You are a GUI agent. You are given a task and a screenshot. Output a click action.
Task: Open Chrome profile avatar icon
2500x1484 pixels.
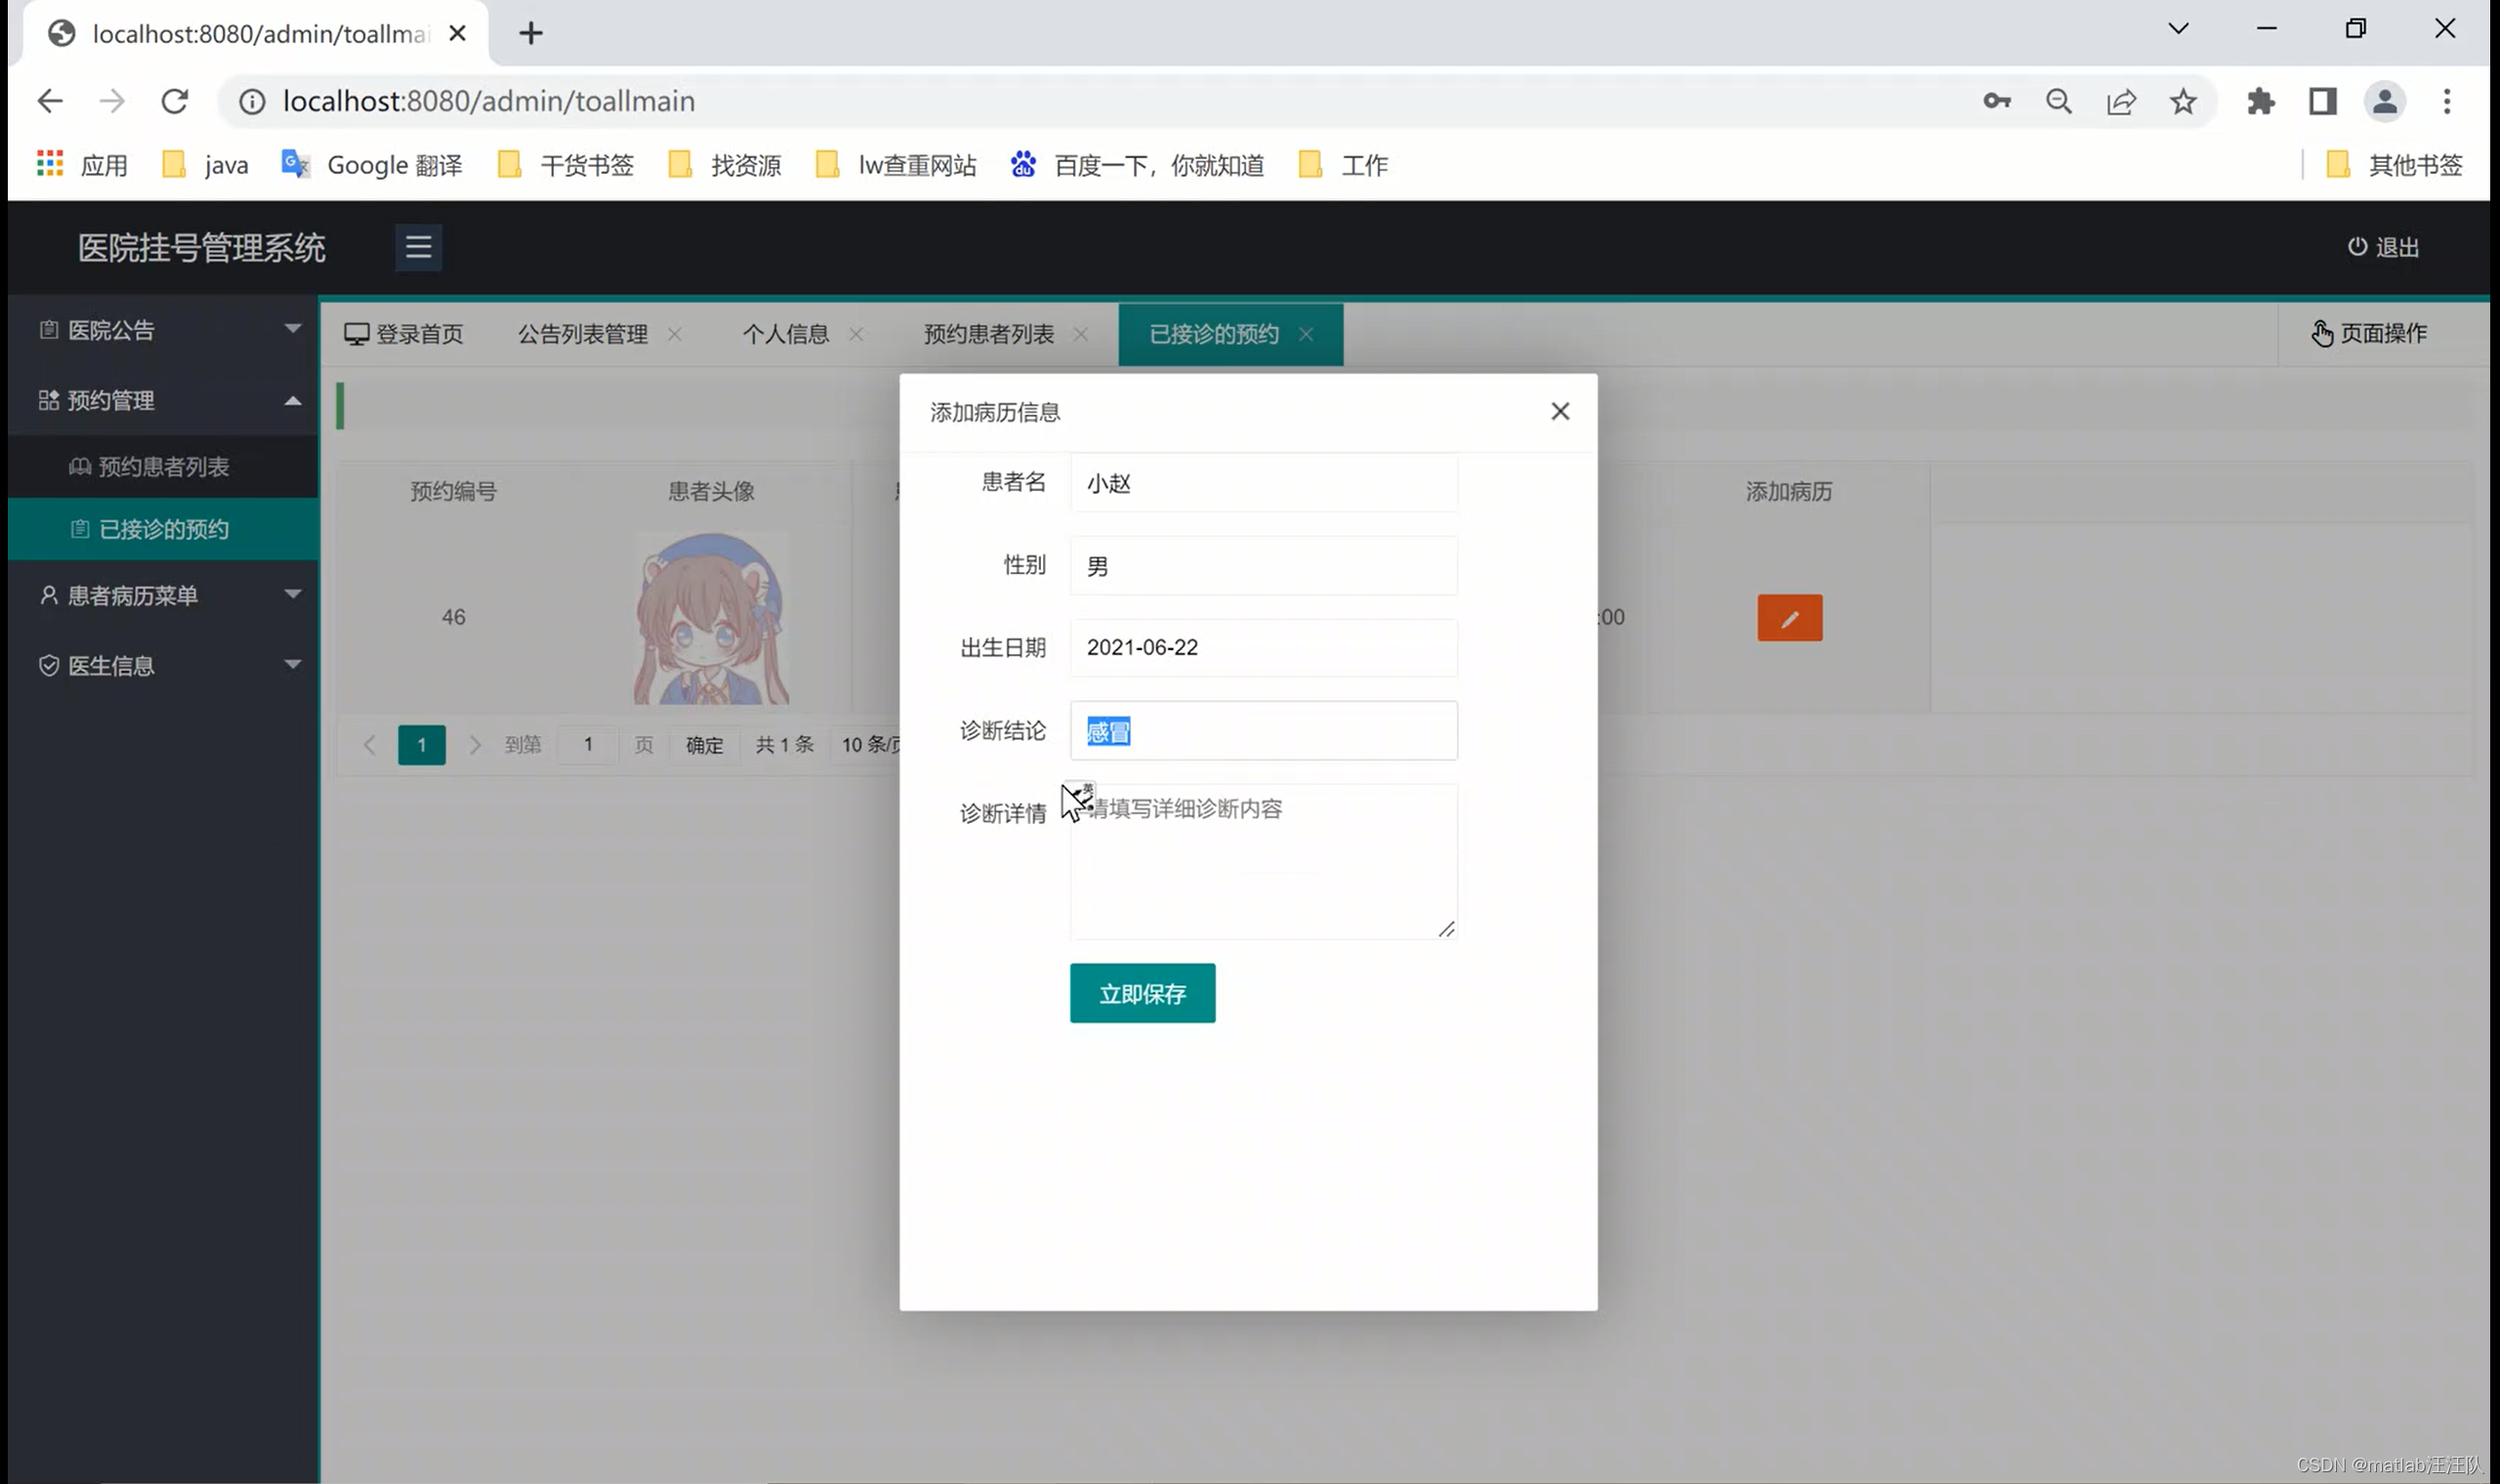[2383, 101]
